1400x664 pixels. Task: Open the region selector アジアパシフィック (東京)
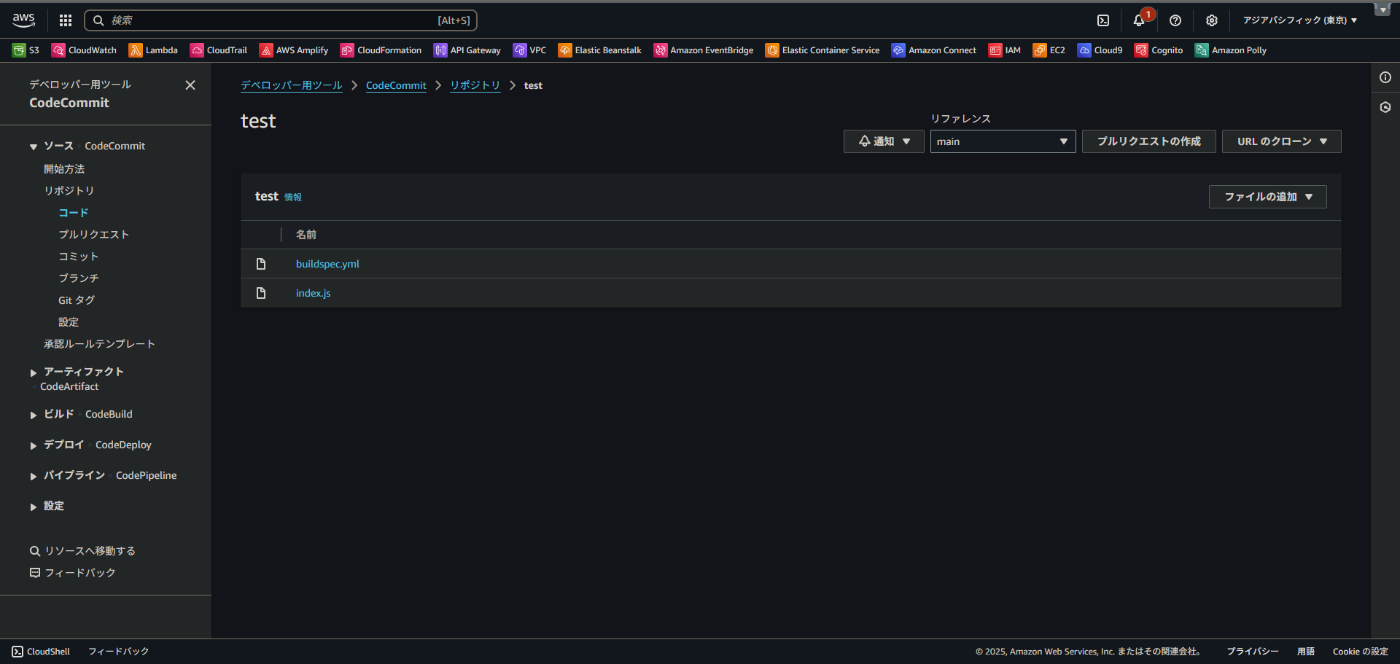click(x=1300, y=20)
